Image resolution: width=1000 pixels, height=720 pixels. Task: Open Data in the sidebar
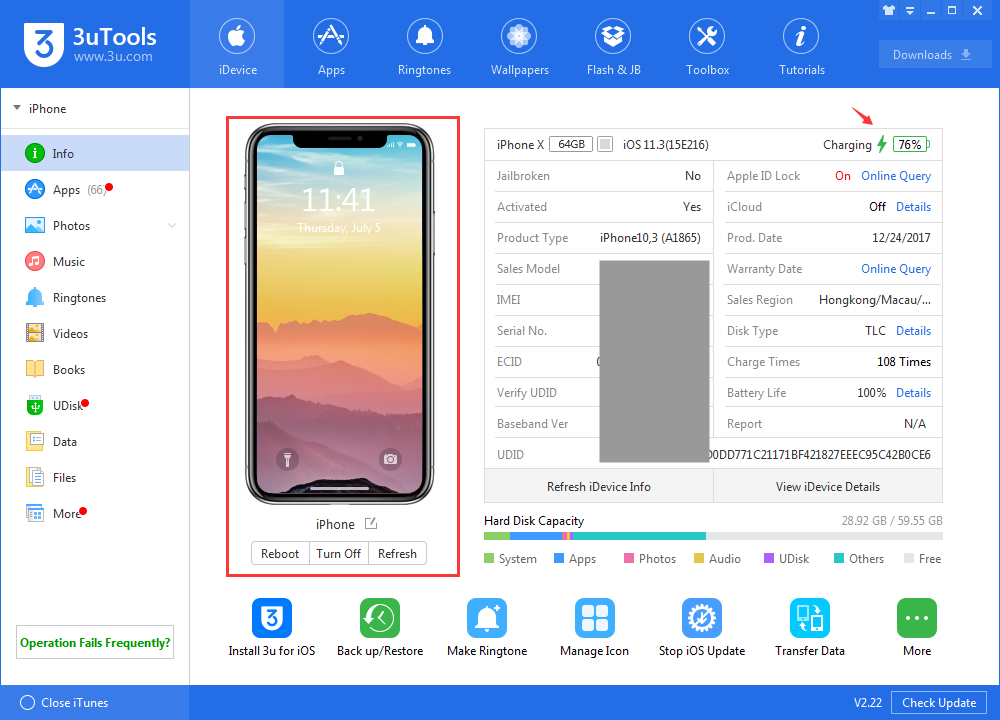tap(95, 442)
